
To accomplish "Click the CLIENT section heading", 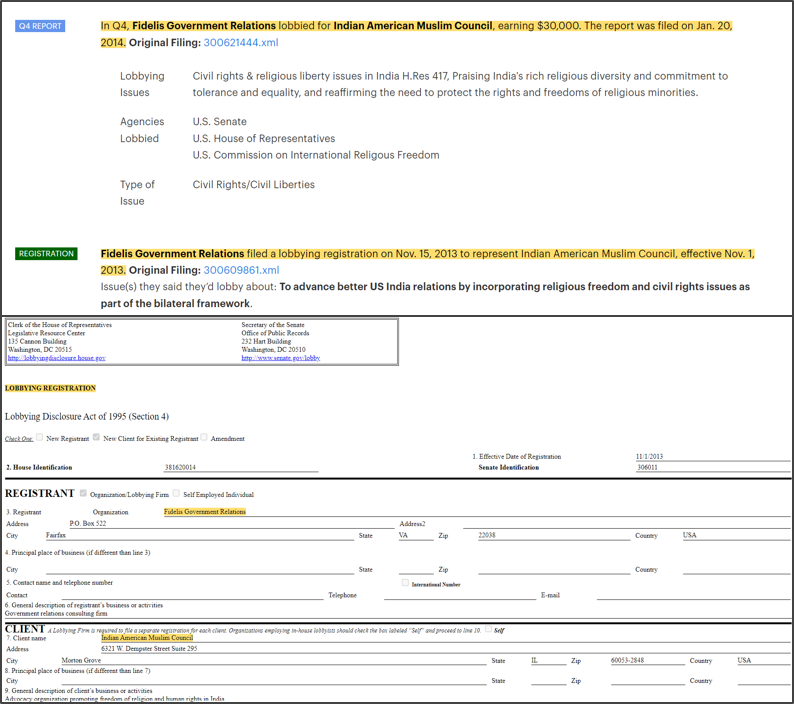I will pos(25,629).
